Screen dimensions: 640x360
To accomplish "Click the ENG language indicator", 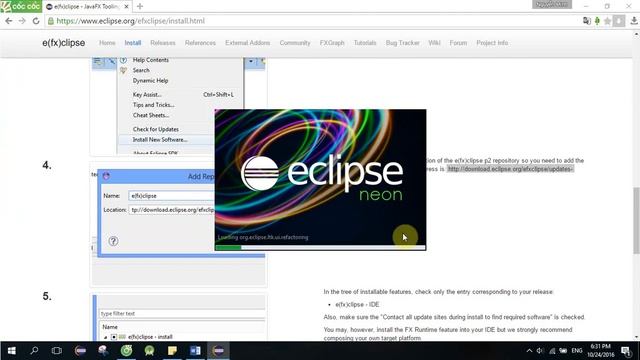I will pyautogui.click(x=577, y=351).
